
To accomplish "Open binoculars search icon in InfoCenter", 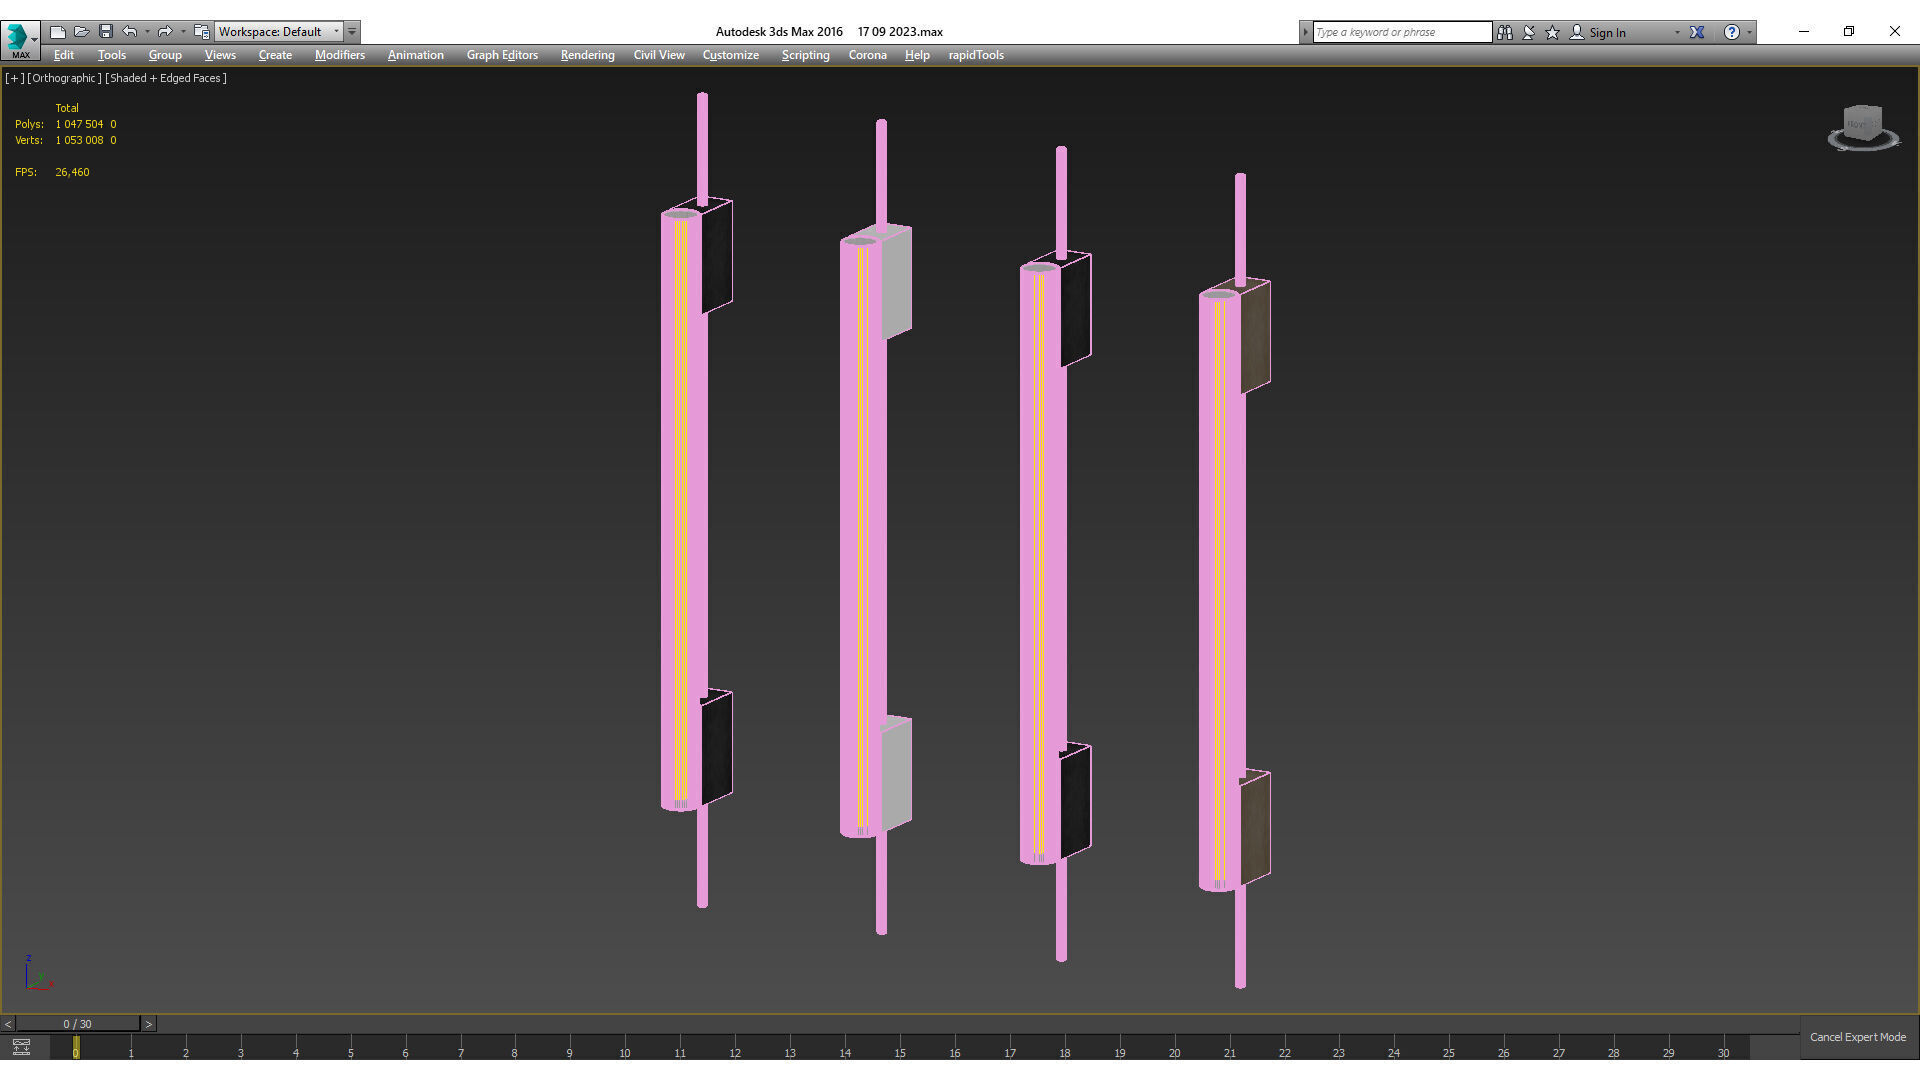I will pyautogui.click(x=1505, y=32).
